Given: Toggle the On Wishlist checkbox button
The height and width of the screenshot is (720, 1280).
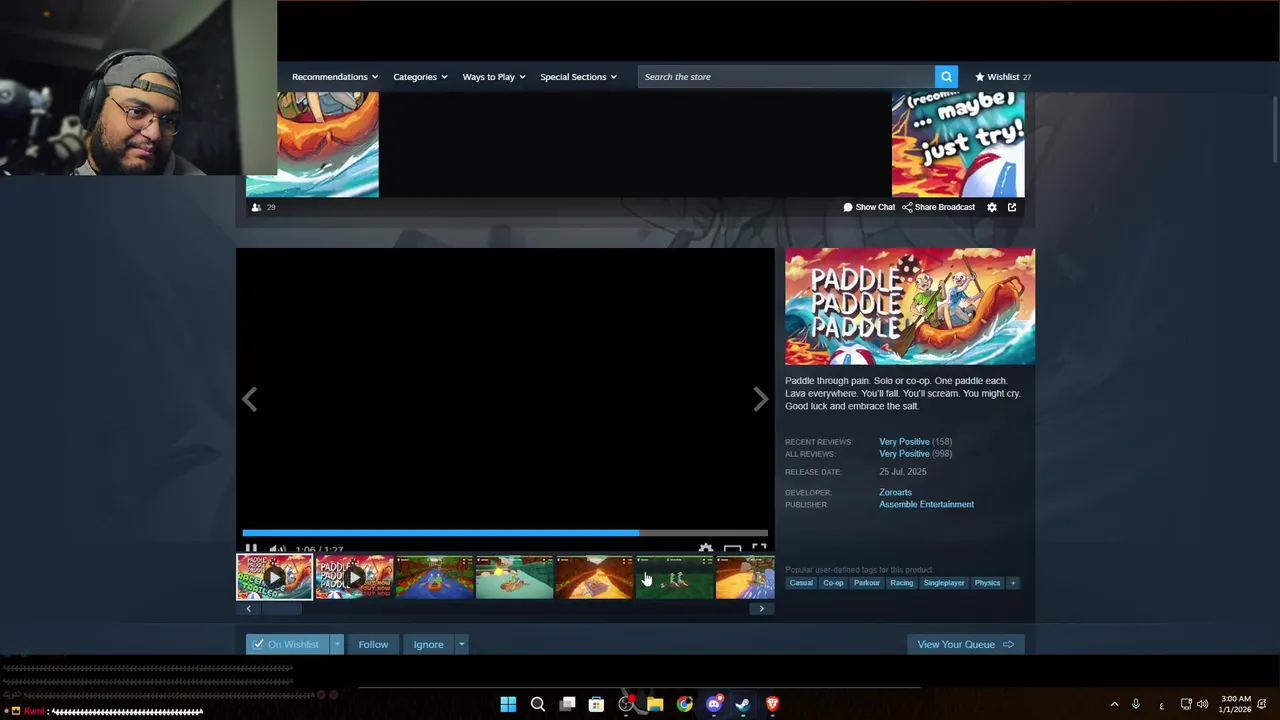Looking at the screenshot, I should click(287, 644).
